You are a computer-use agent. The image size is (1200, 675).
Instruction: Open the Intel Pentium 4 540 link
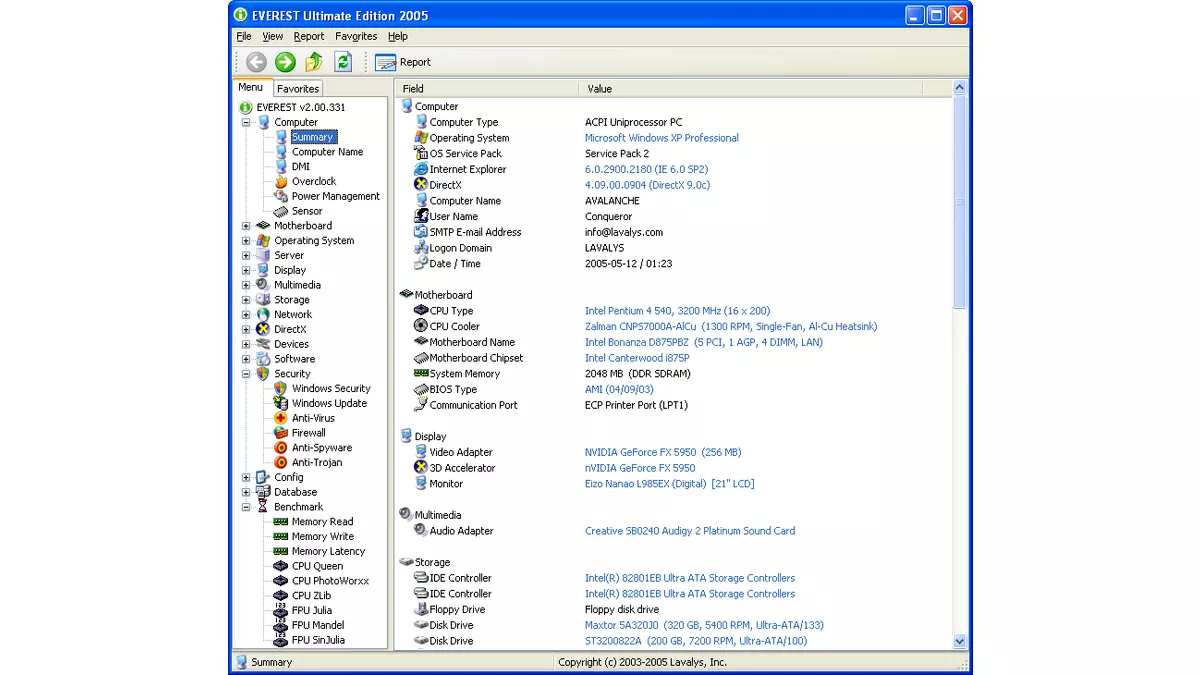tap(677, 311)
